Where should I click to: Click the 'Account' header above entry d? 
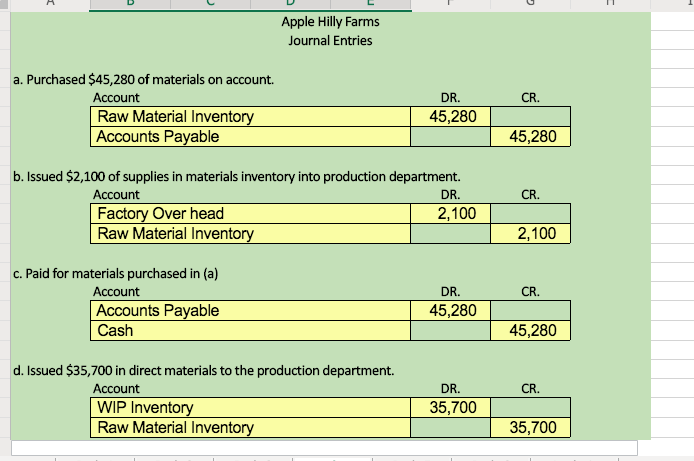116,388
